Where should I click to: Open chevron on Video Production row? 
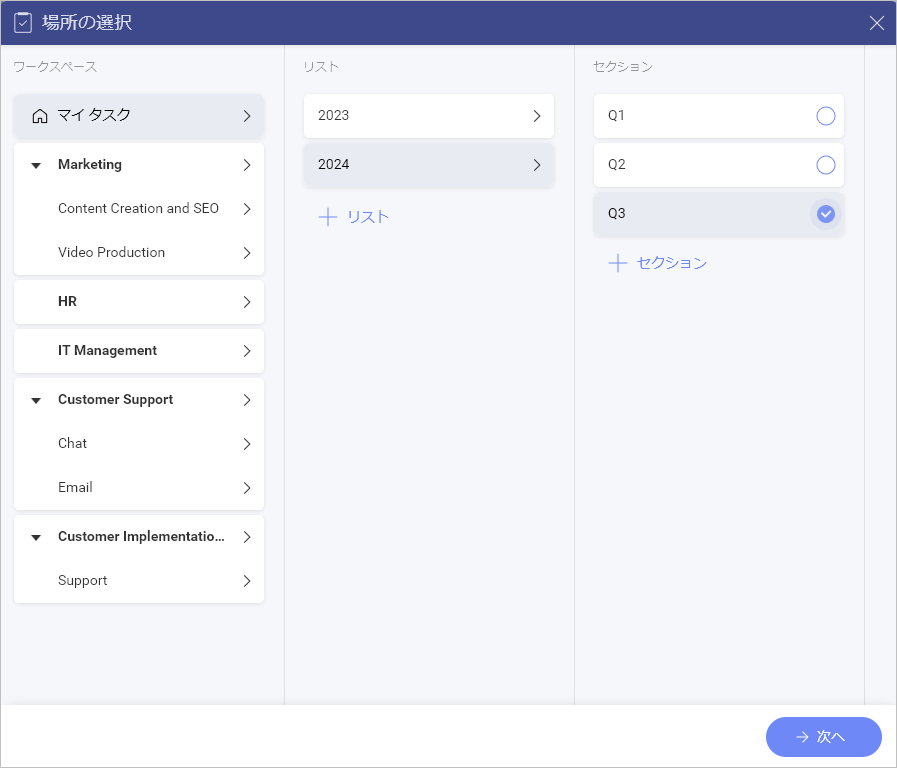247,253
